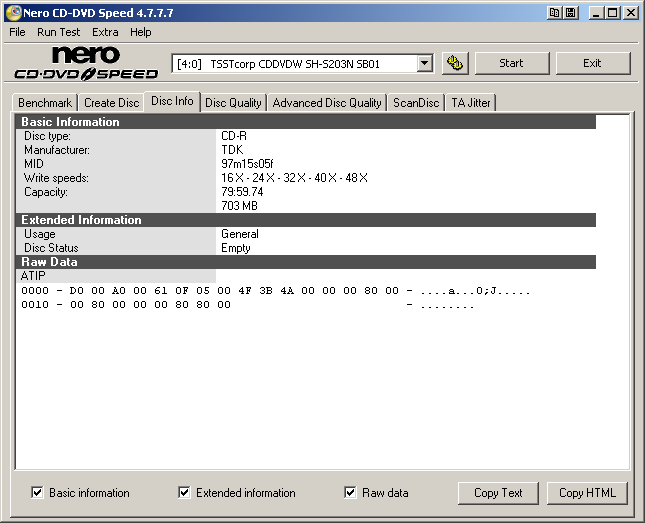Click the TSSTcorp drive name field
Viewport: 645px width, 523px height.
(293, 63)
